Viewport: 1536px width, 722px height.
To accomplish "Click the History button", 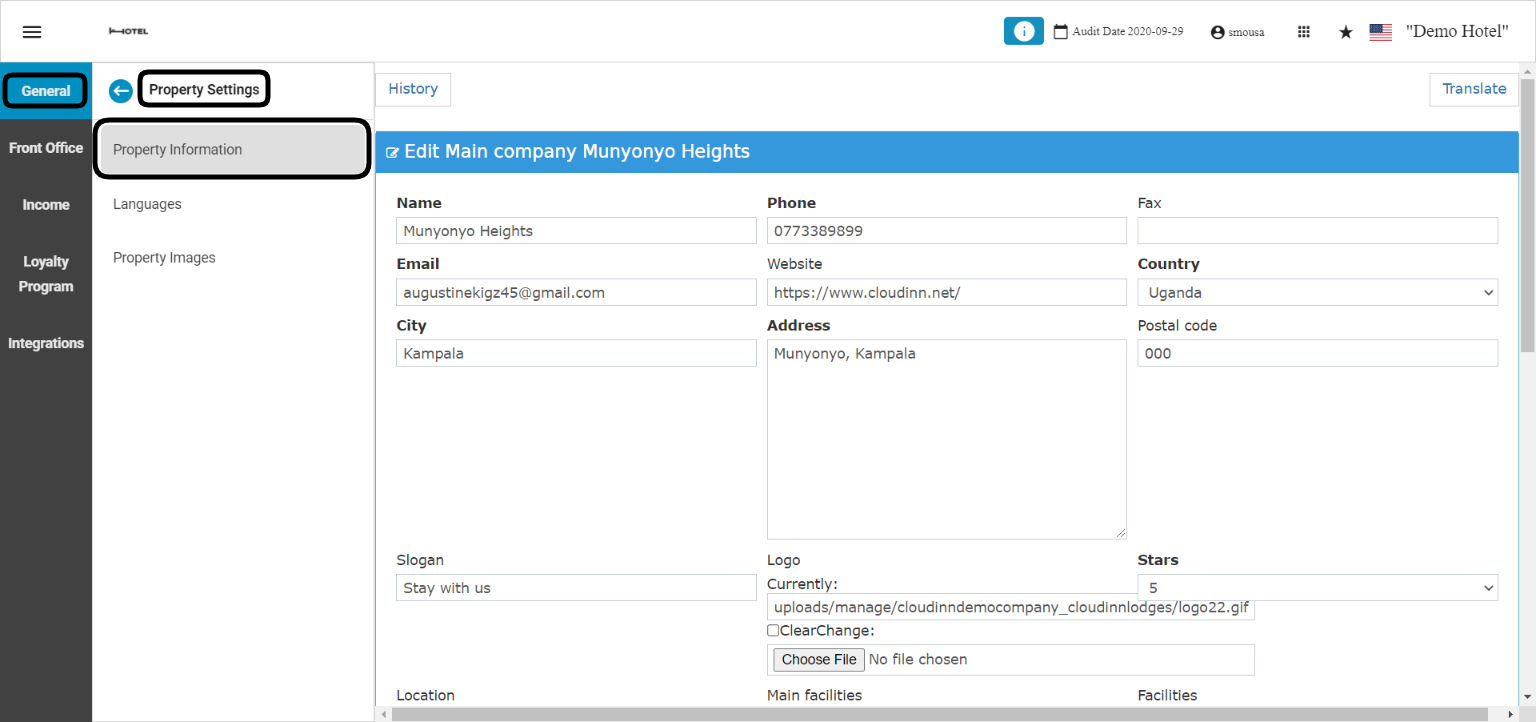I will point(413,89).
